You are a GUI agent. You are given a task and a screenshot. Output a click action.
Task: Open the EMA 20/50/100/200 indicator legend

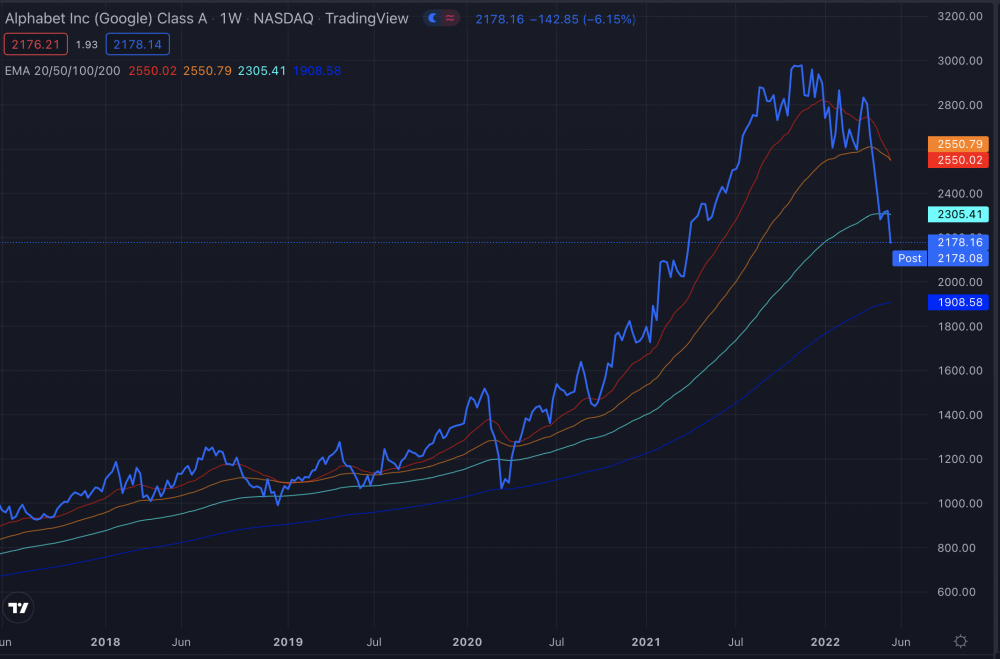click(62, 71)
